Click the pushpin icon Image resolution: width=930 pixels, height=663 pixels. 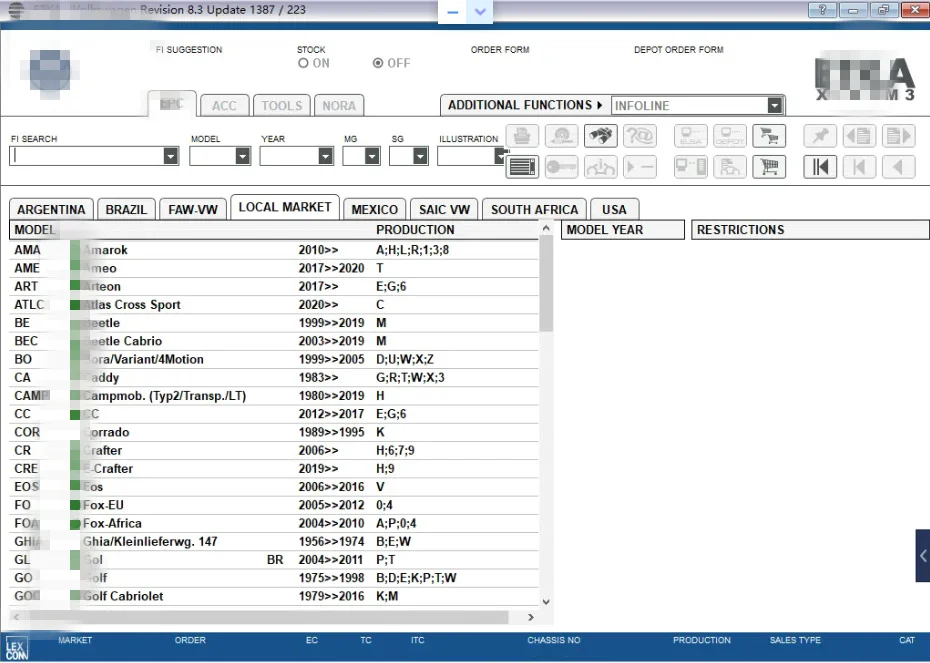click(821, 136)
